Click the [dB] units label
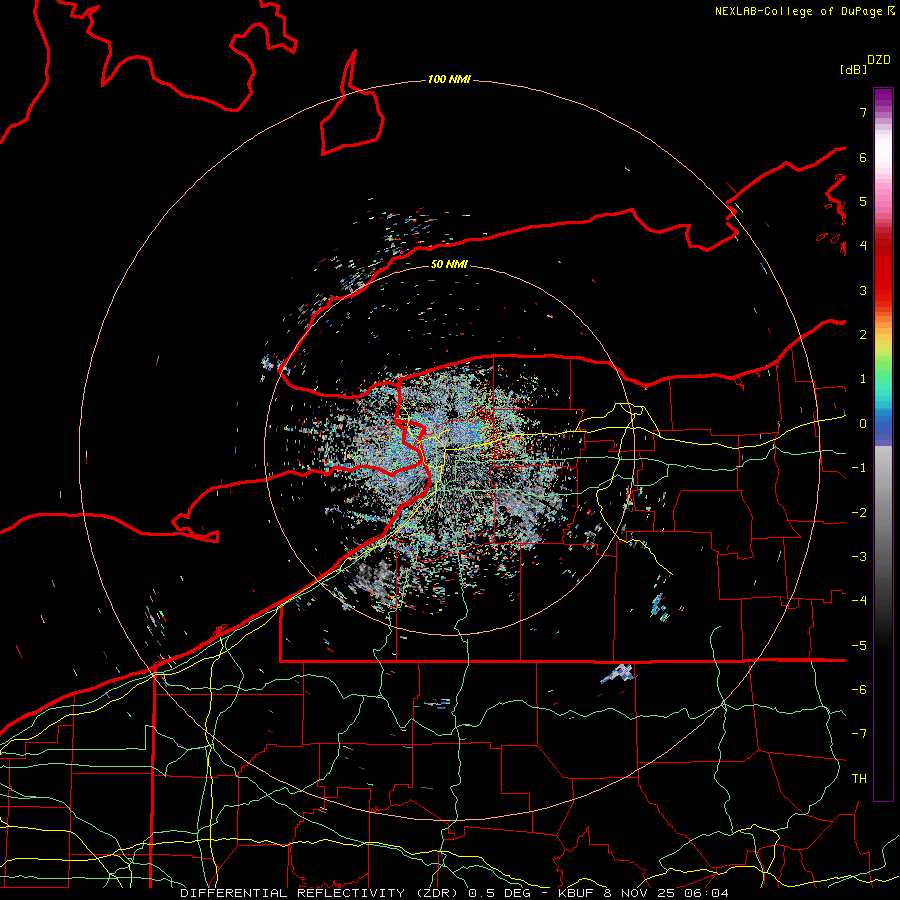 [853, 69]
